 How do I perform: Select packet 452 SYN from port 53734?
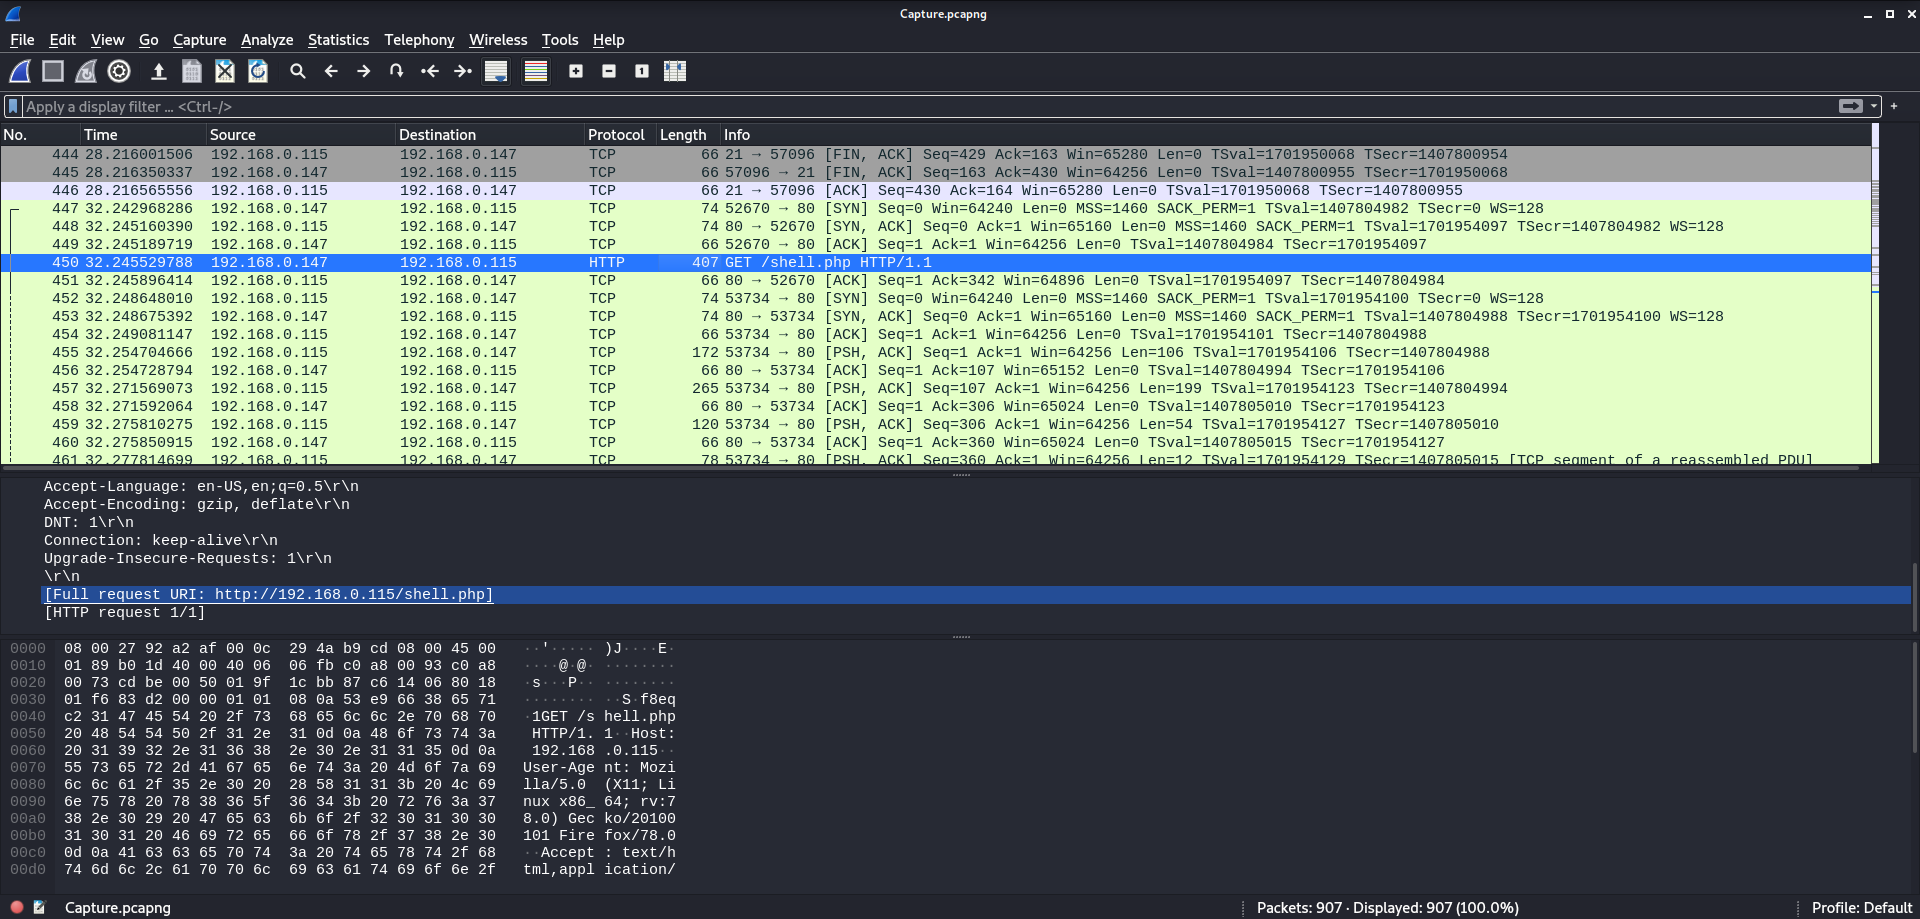pyautogui.click(x=935, y=299)
